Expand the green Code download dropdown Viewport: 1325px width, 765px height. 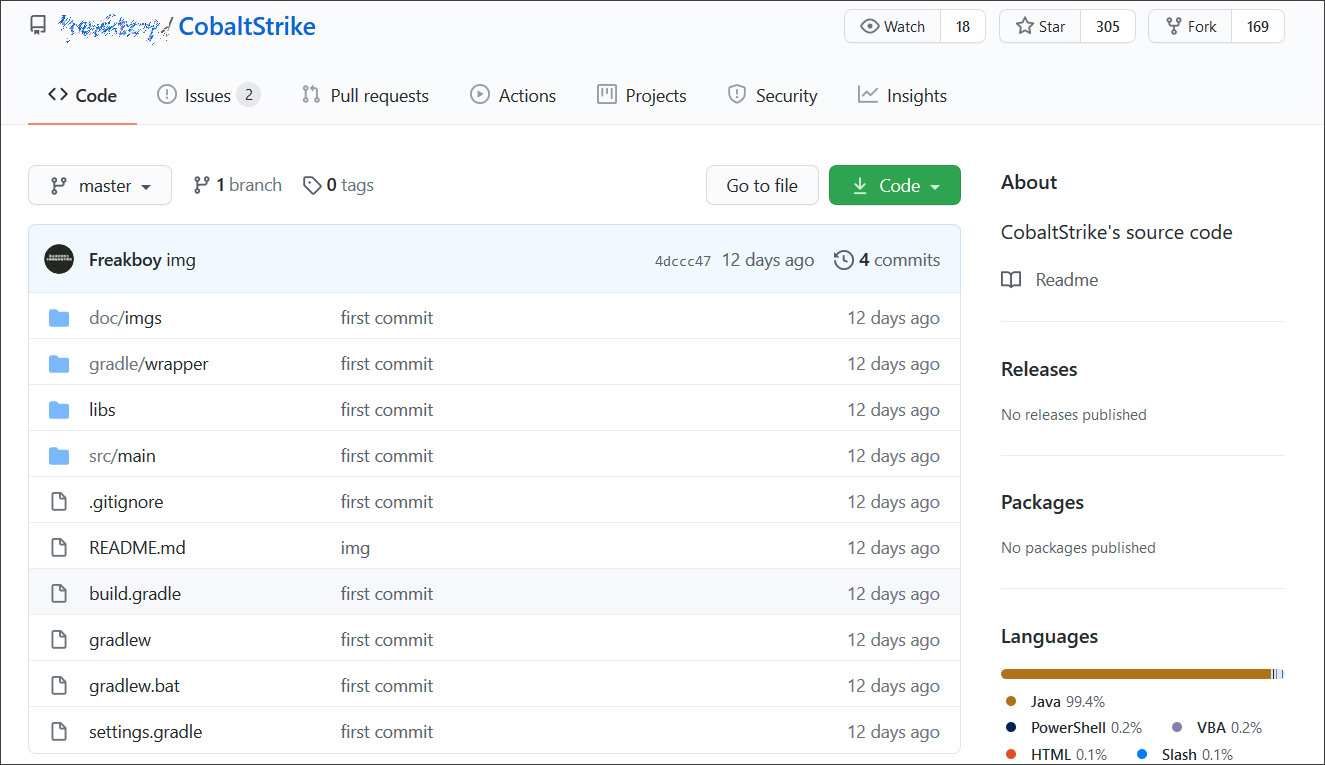pos(895,185)
